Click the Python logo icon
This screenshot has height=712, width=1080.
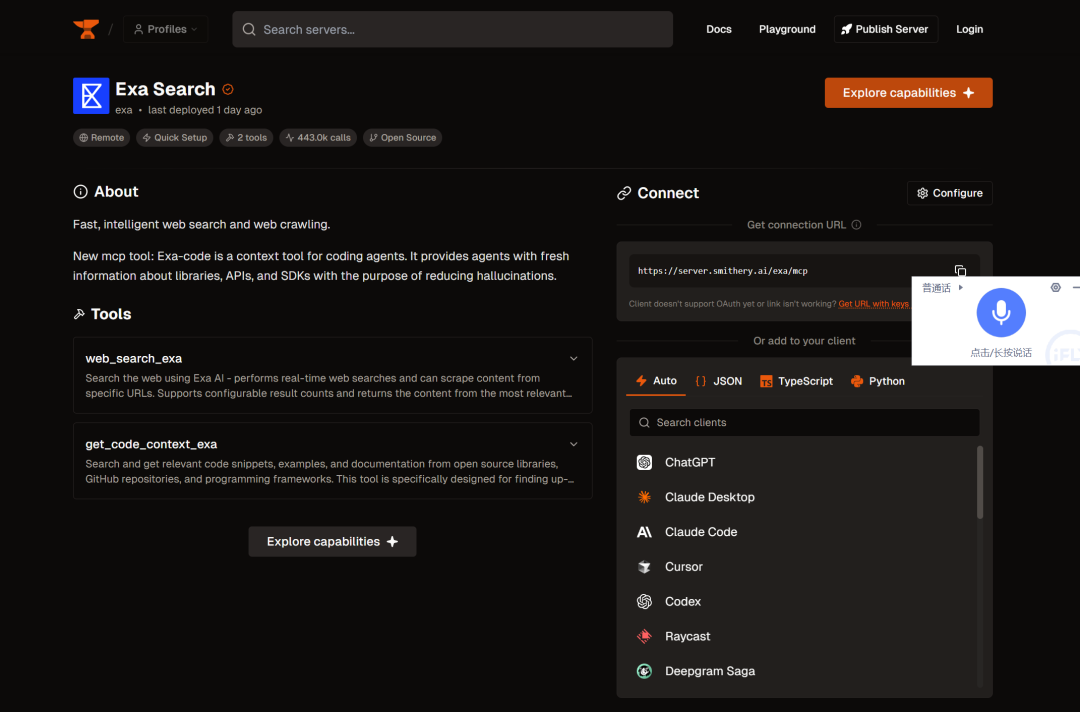pyautogui.click(x=857, y=381)
